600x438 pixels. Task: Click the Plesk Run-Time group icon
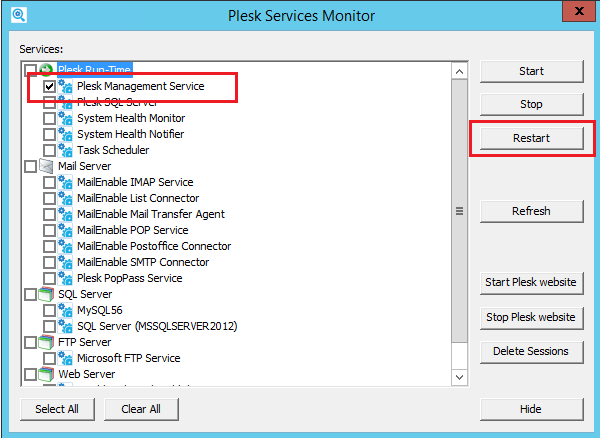46,71
